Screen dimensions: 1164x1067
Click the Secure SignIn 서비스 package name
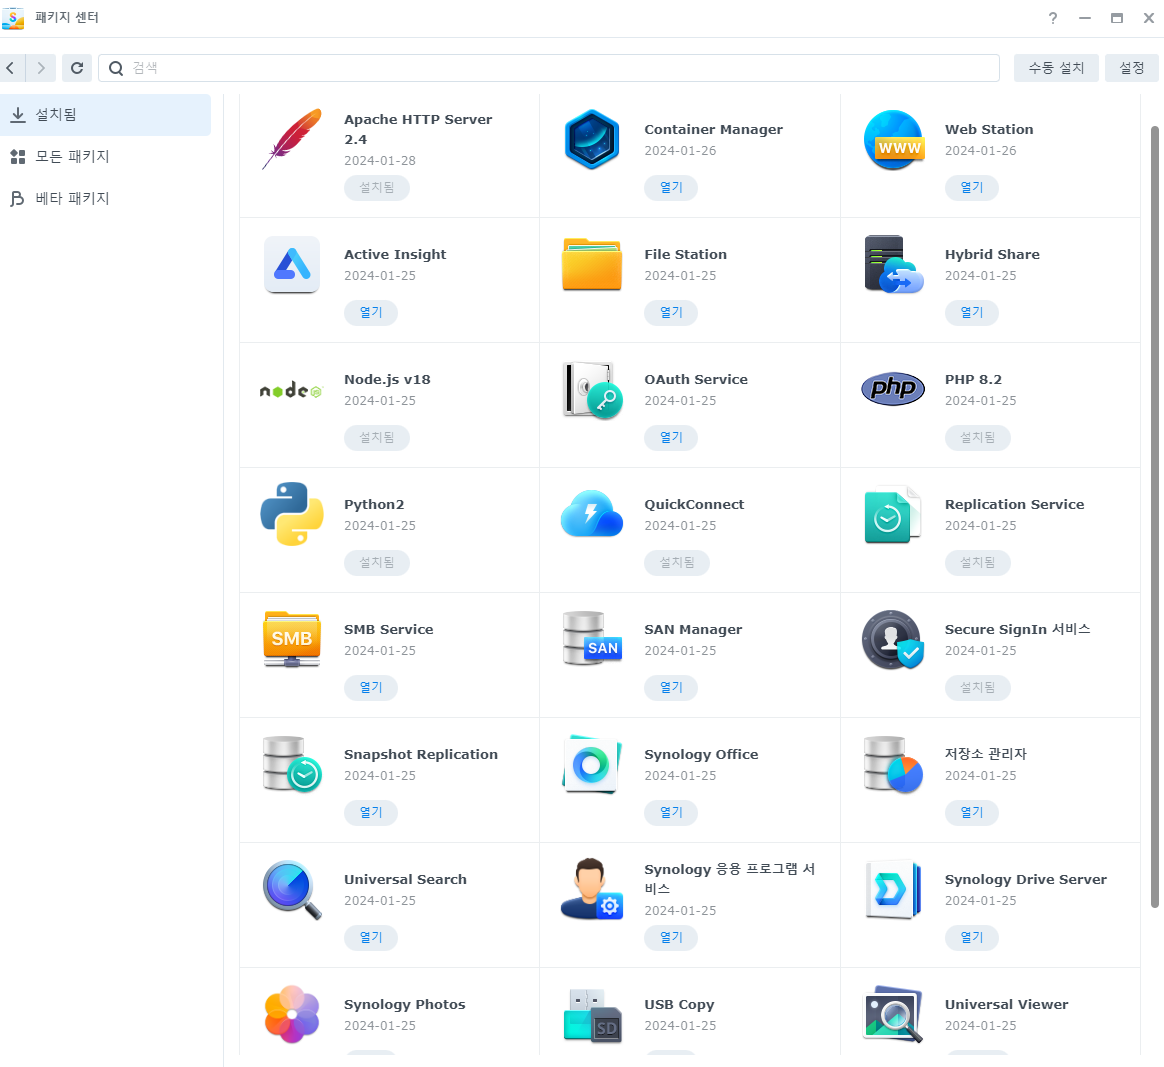pyautogui.click(x=1017, y=630)
